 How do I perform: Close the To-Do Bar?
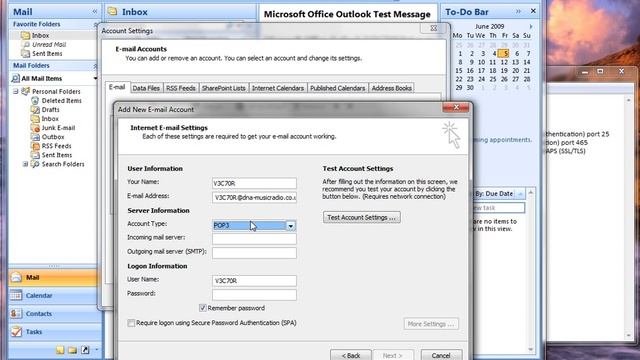tap(533, 11)
